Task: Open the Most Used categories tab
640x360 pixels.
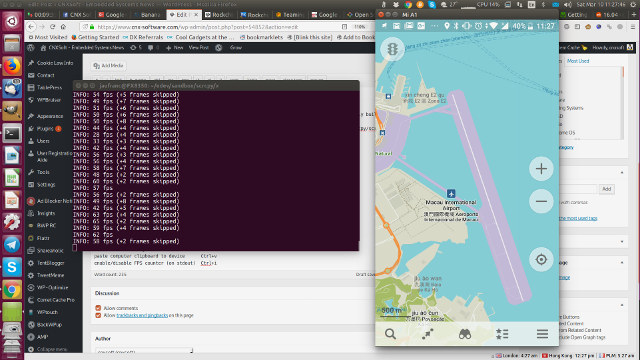Action: click(x=578, y=61)
